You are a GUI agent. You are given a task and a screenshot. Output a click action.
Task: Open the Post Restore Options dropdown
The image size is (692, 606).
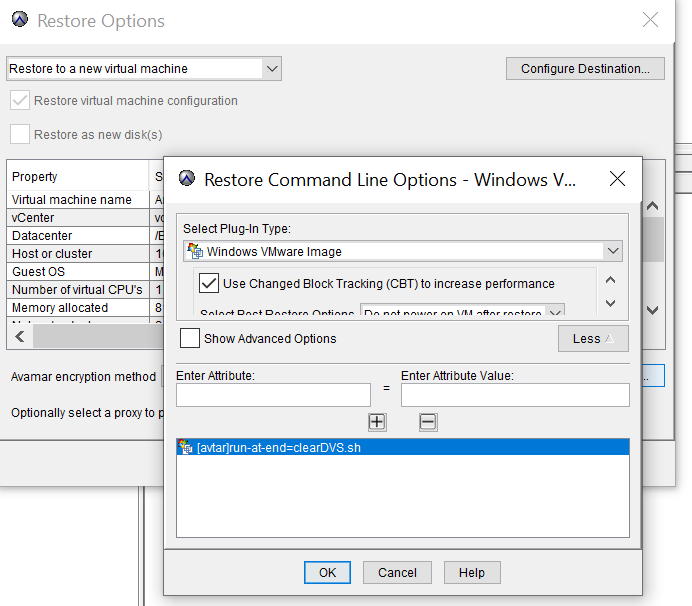[x=555, y=311]
